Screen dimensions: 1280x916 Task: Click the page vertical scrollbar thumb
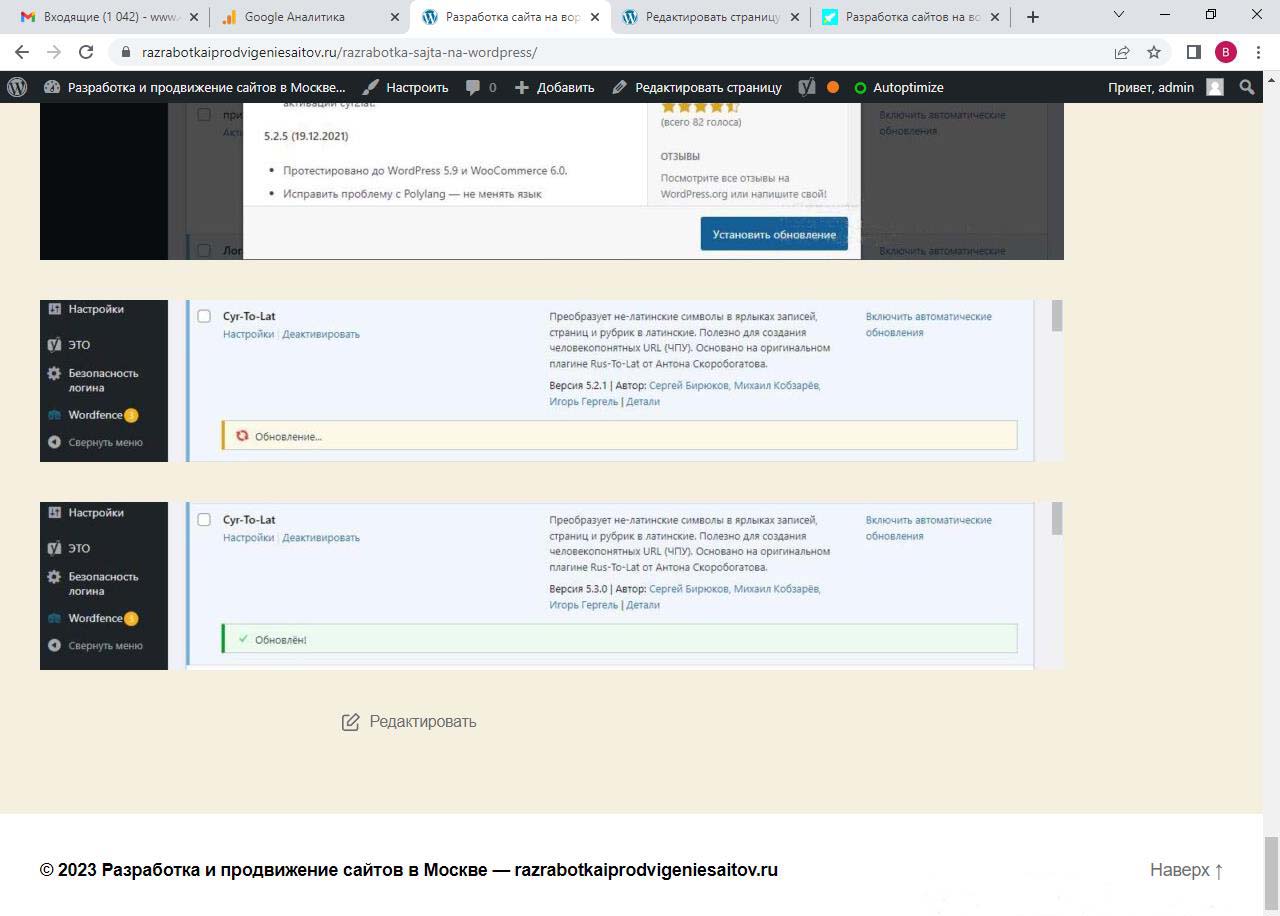click(x=1271, y=868)
